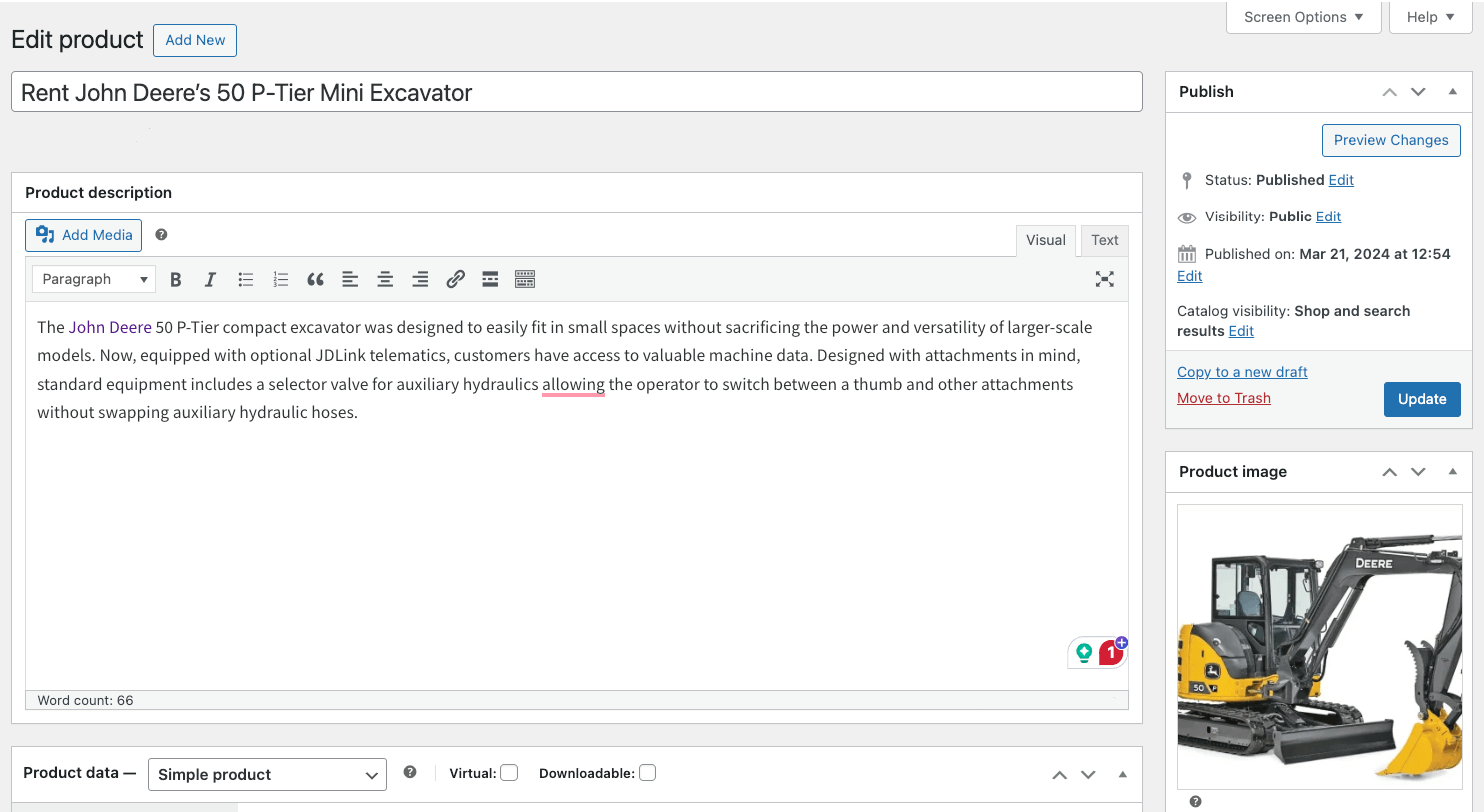Click the excavator product image thumbnail

[1319, 647]
